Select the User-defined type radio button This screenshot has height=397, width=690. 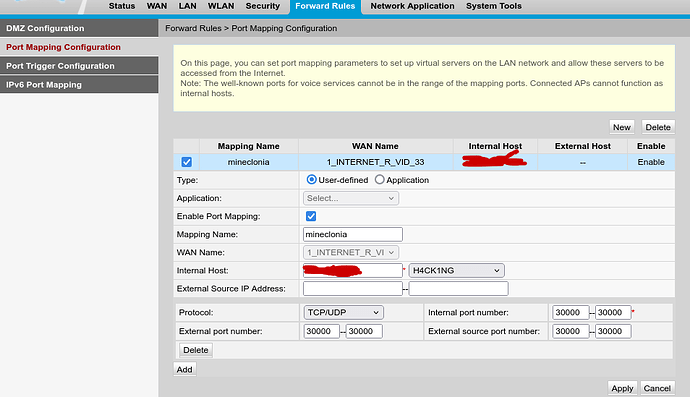click(x=312, y=180)
